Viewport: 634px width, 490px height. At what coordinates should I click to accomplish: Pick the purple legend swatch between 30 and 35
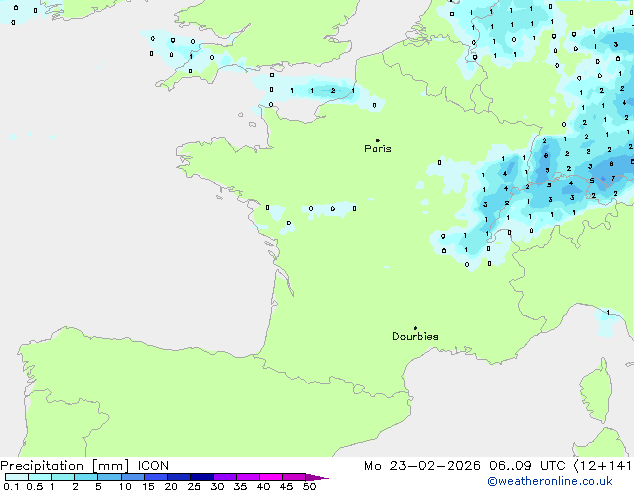tap(225, 477)
